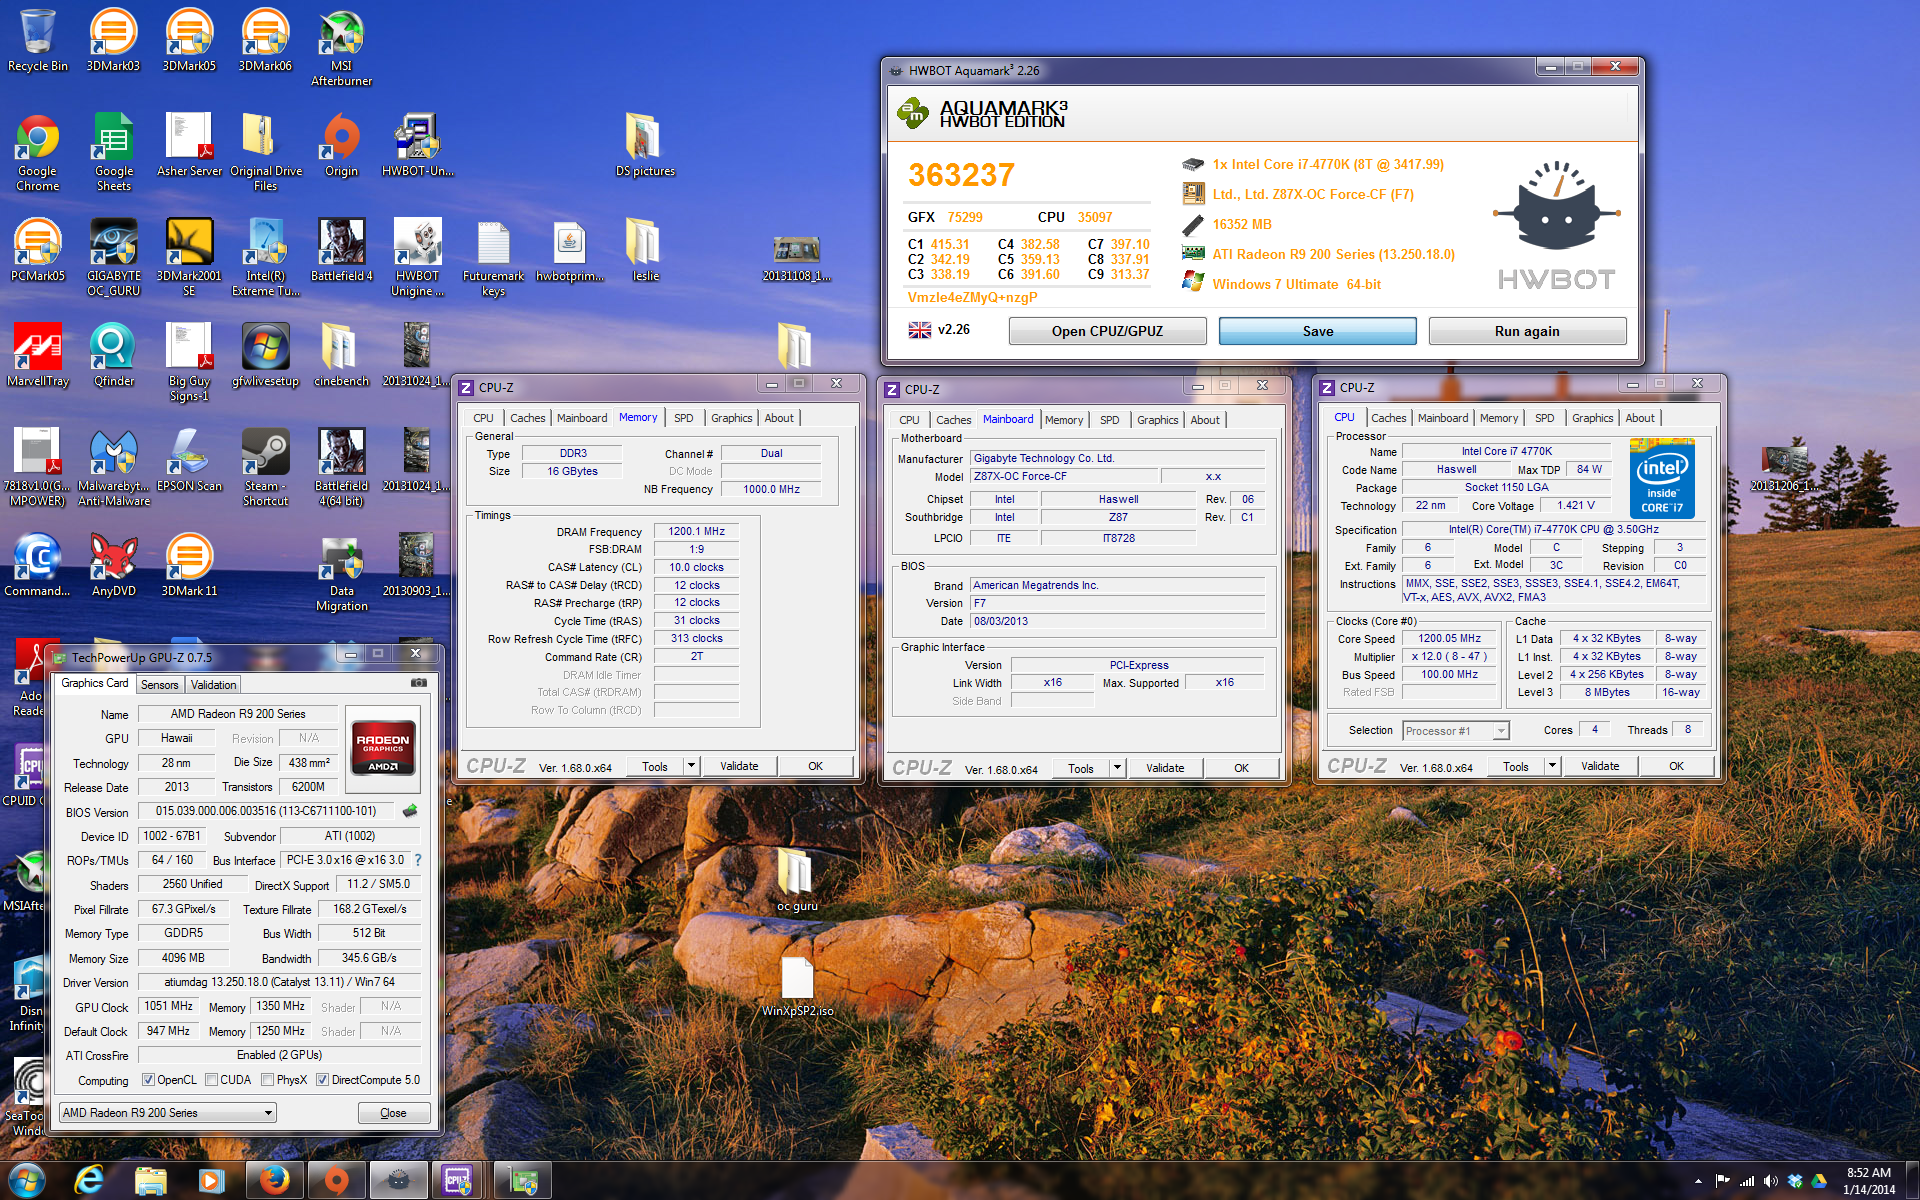Open About tab in Mainboard CPU-Z window
This screenshot has height=1200, width=1920.
tap(1205, 420)
